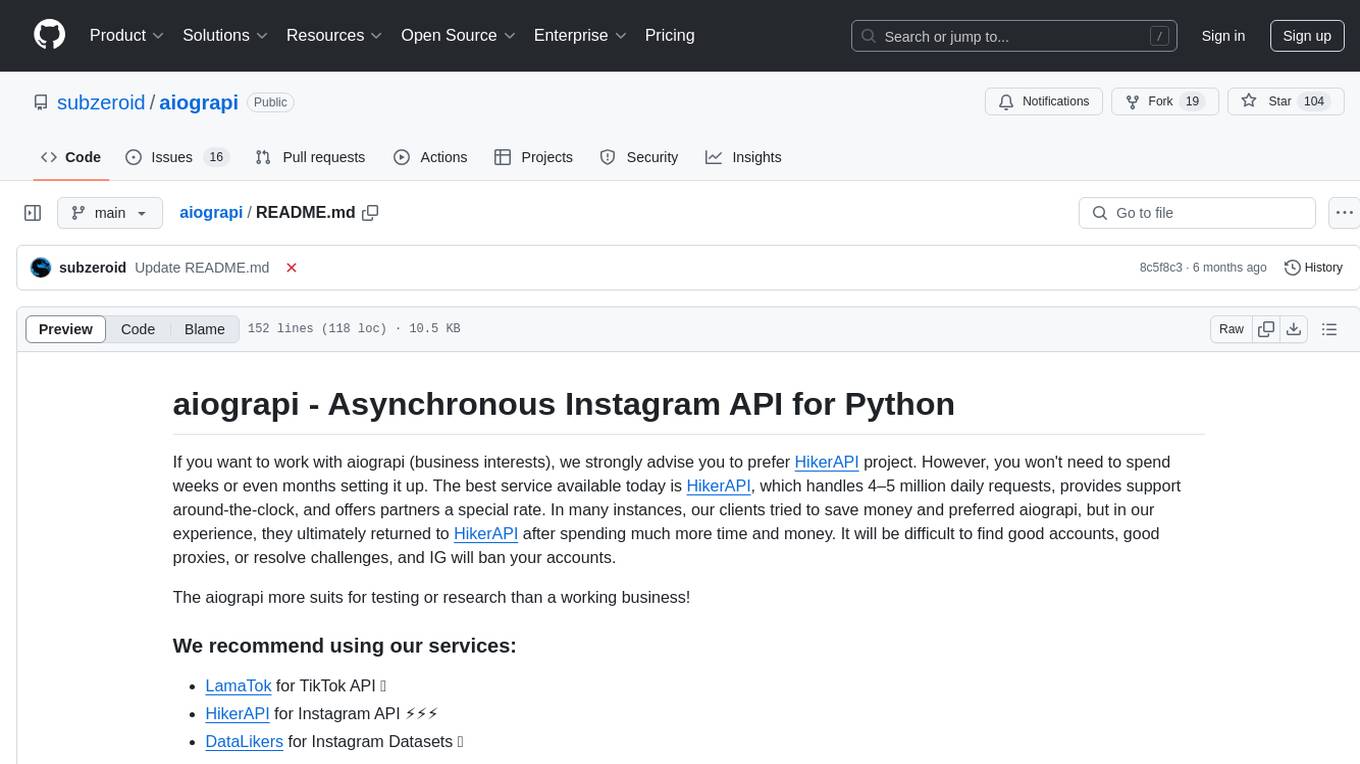Open the Insights tab
This screenshot has width=1360, height=764.
pyautogui.click(x=743, y=157)
